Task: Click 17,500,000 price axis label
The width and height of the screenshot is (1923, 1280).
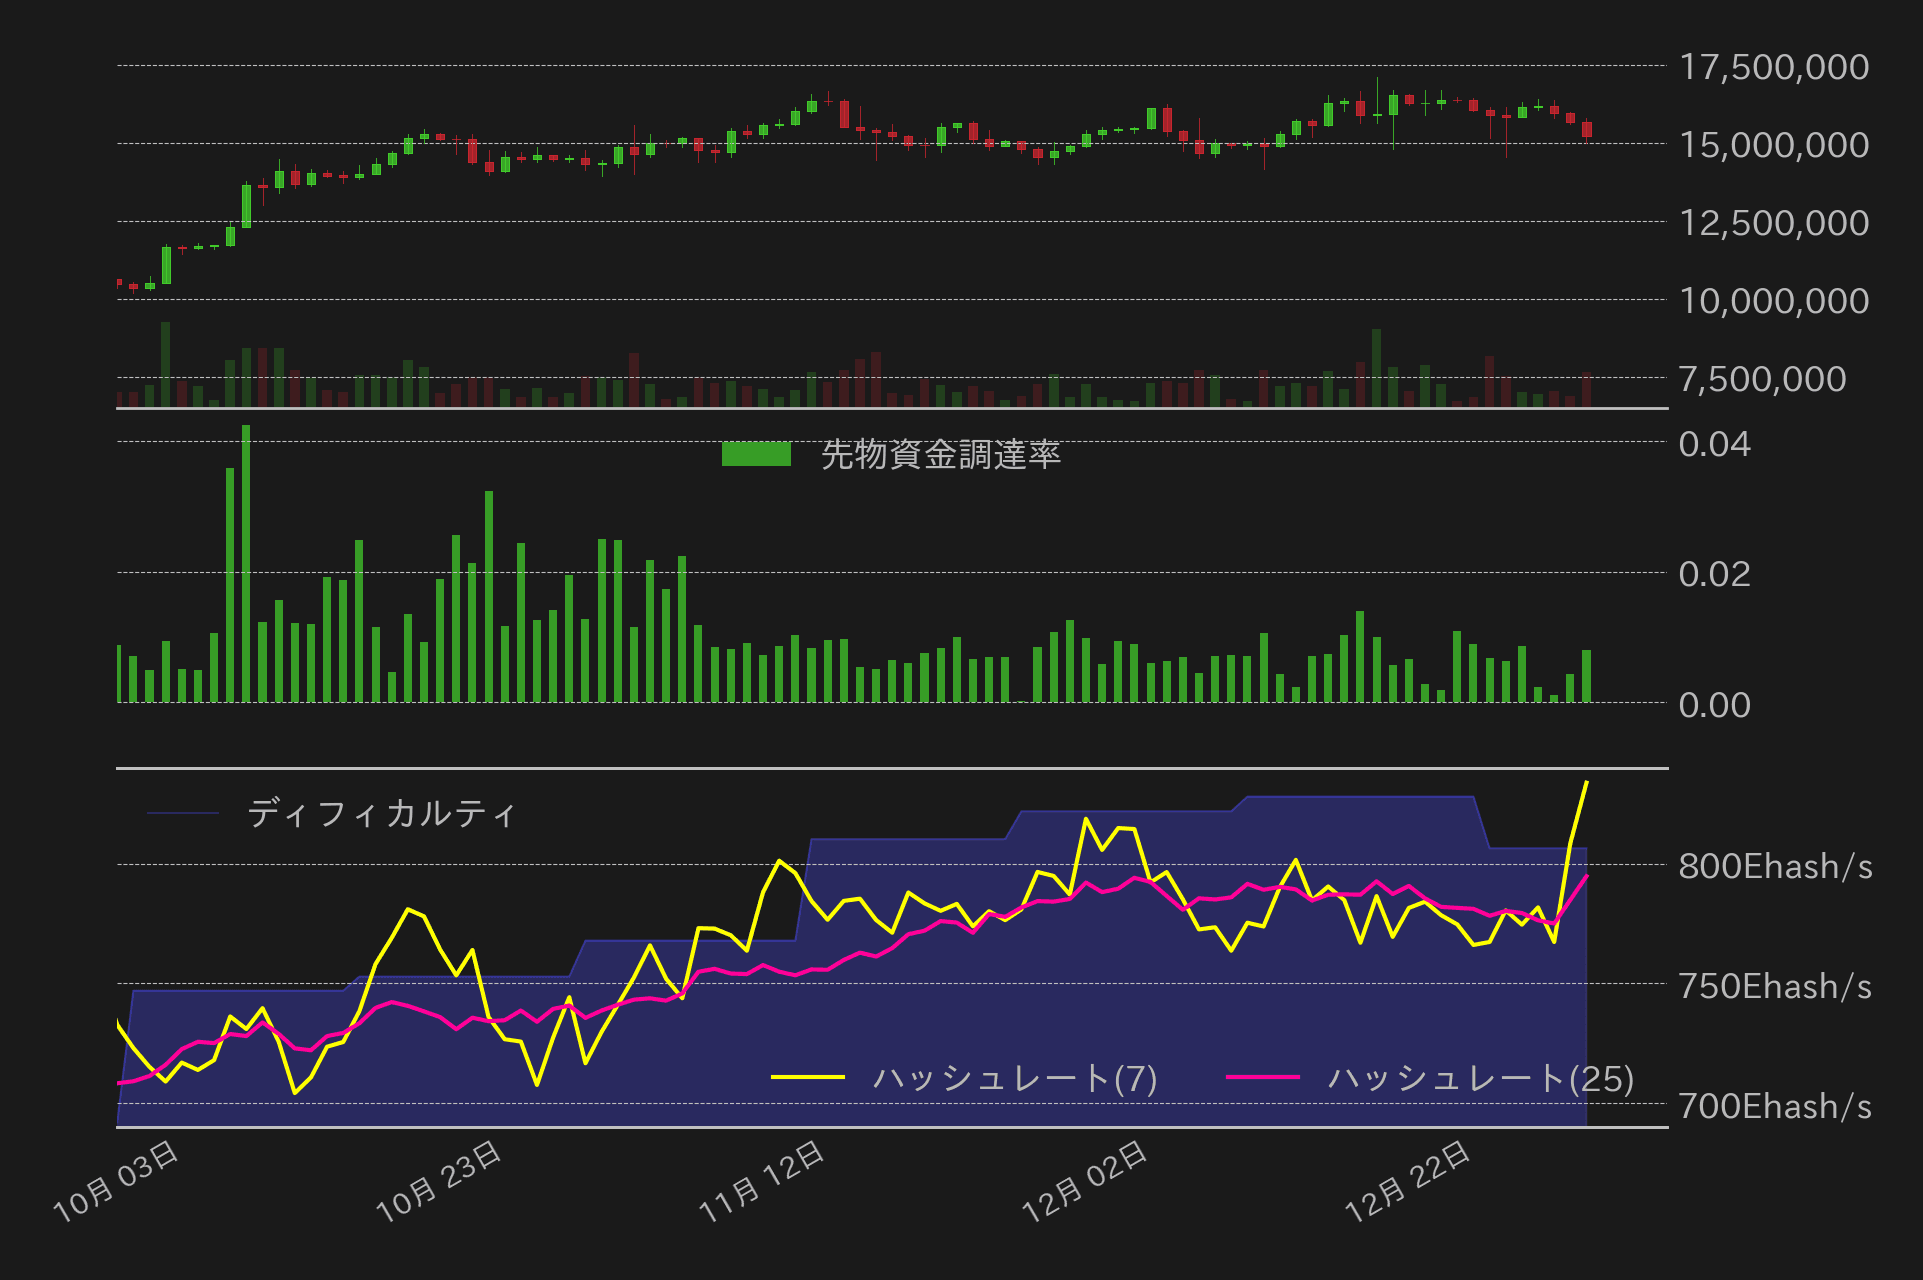Action: coord(1773,67)
